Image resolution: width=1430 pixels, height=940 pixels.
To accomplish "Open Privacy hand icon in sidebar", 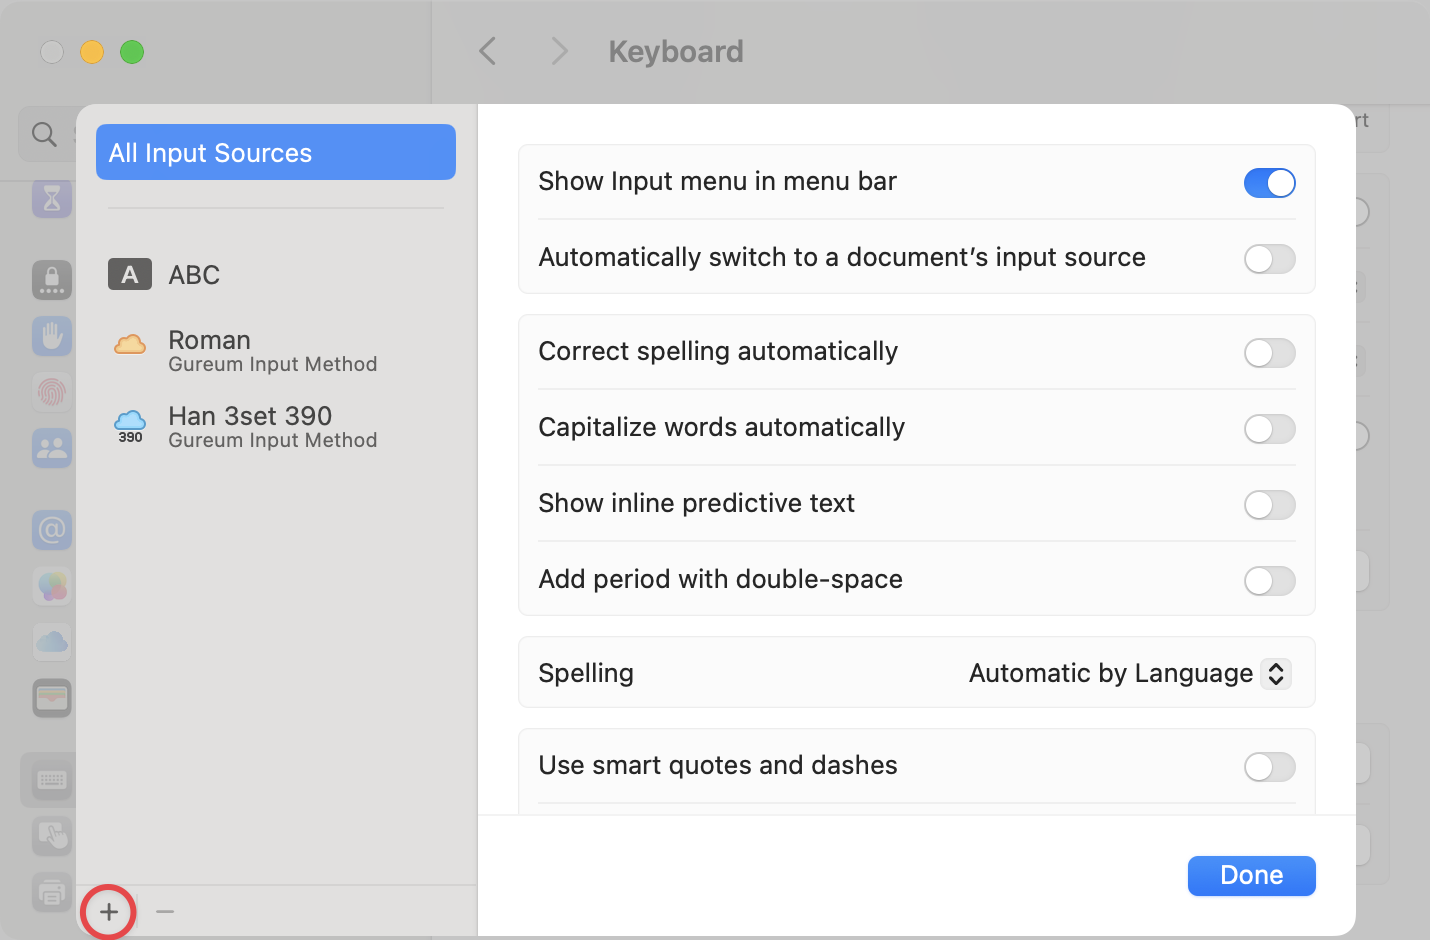I will point(51,336).
